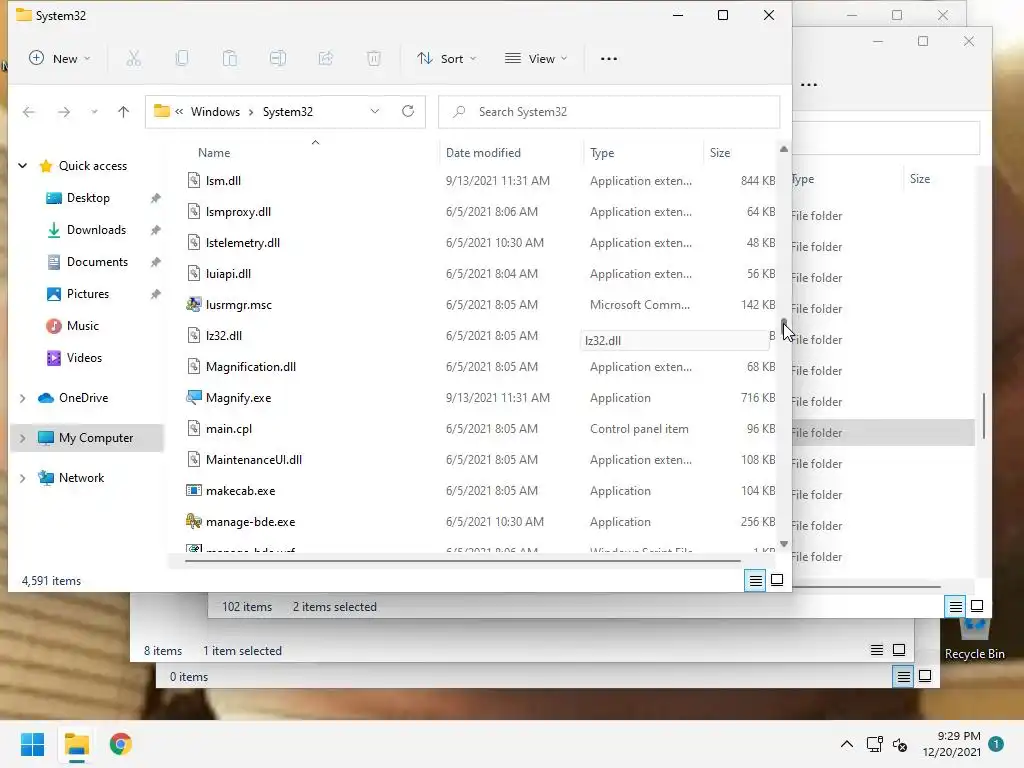Select the lusrmgr.msc file icon
1024x768 pixels.
pyautogui.click(x=193, y=304)
